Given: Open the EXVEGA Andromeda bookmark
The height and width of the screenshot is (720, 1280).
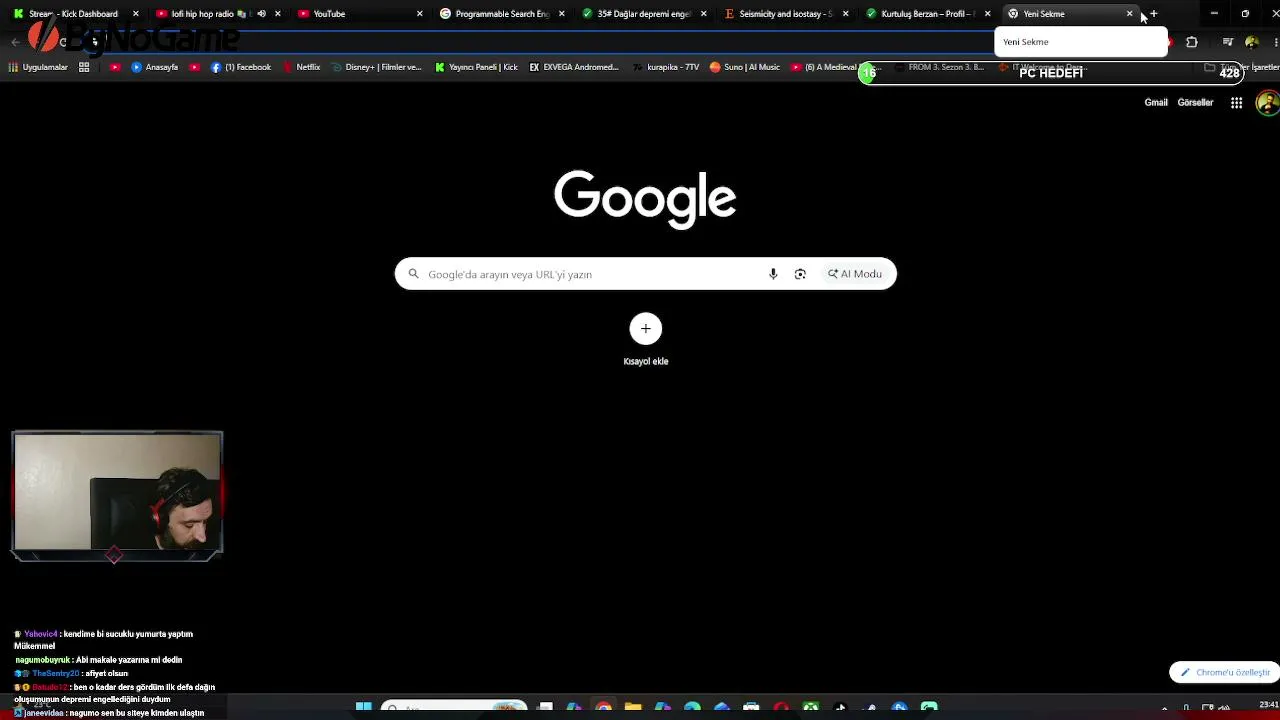Looking at the screenshot, I should click(x=574, y=67).
